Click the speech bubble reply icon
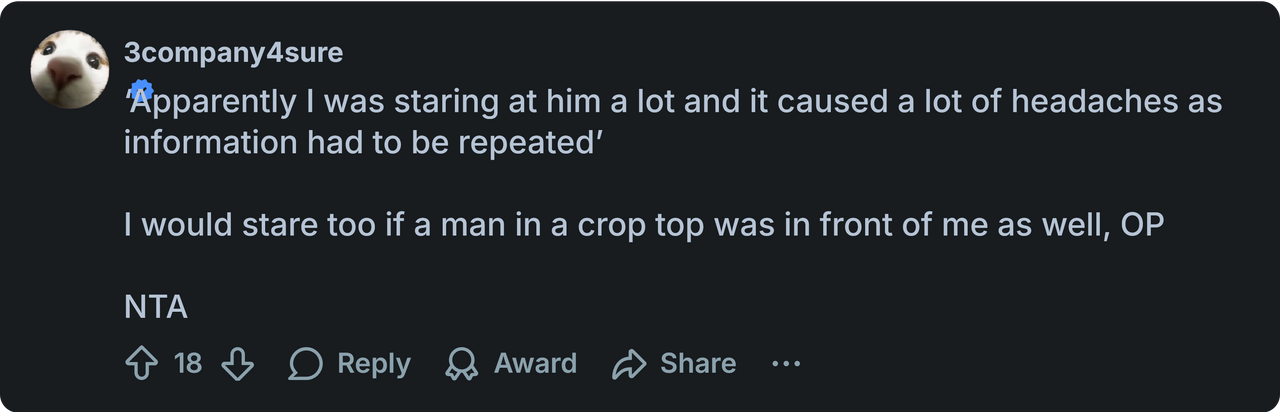Image resolution: width=1280 pixels, height=412 pixels. 306,363
